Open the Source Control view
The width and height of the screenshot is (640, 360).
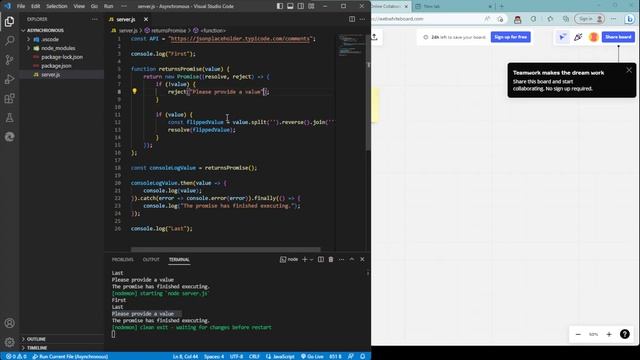(x=9, y=60)
